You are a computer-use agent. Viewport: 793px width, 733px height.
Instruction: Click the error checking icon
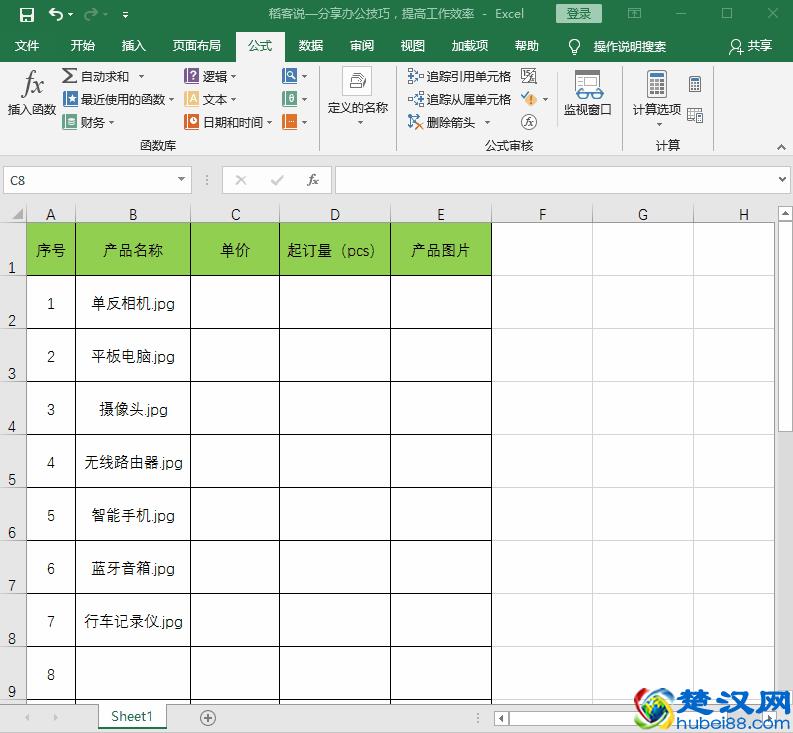(x=528, y=99)
